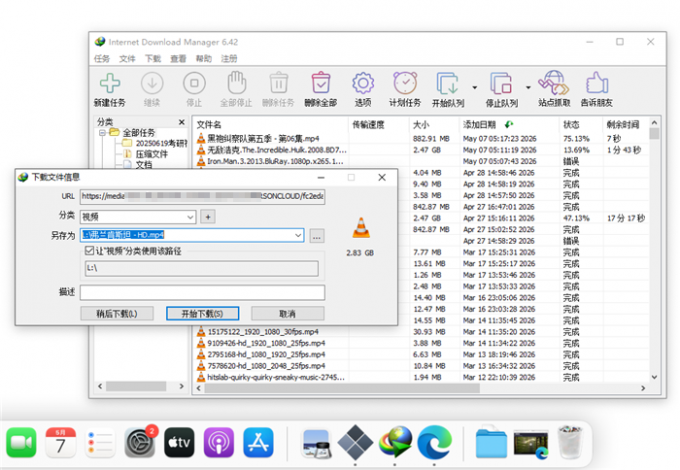Screen dimensions: 680x470
Task: Open the App Store from the dock
Action: tap(258, 442)
